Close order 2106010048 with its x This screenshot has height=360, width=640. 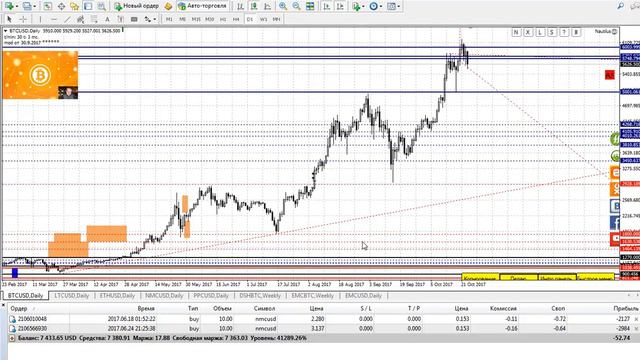(x=636, y=319)
